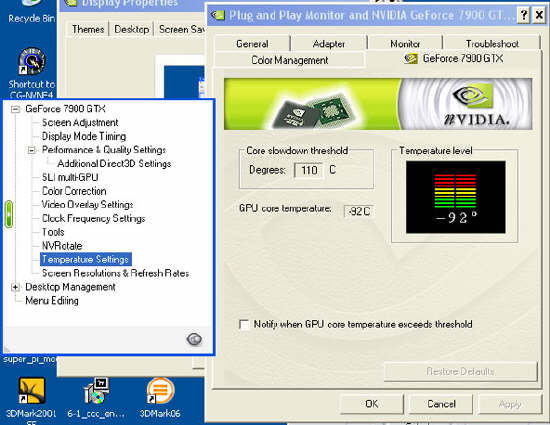Launch the 3DMark06 desktop shortcut
The height and width of the screenshot is (425, 550).
[160, 398]
